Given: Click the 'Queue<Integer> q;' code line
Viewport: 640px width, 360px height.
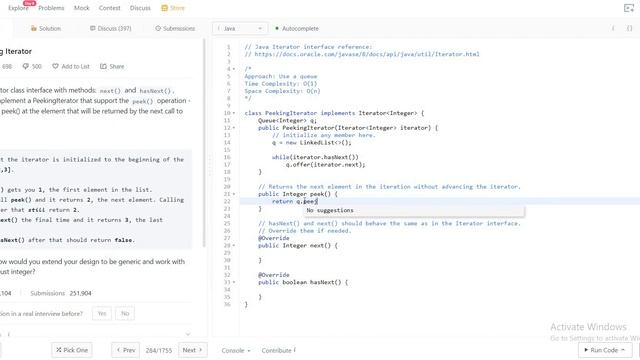Looking at the screenshot, I should tap(287, 120).
